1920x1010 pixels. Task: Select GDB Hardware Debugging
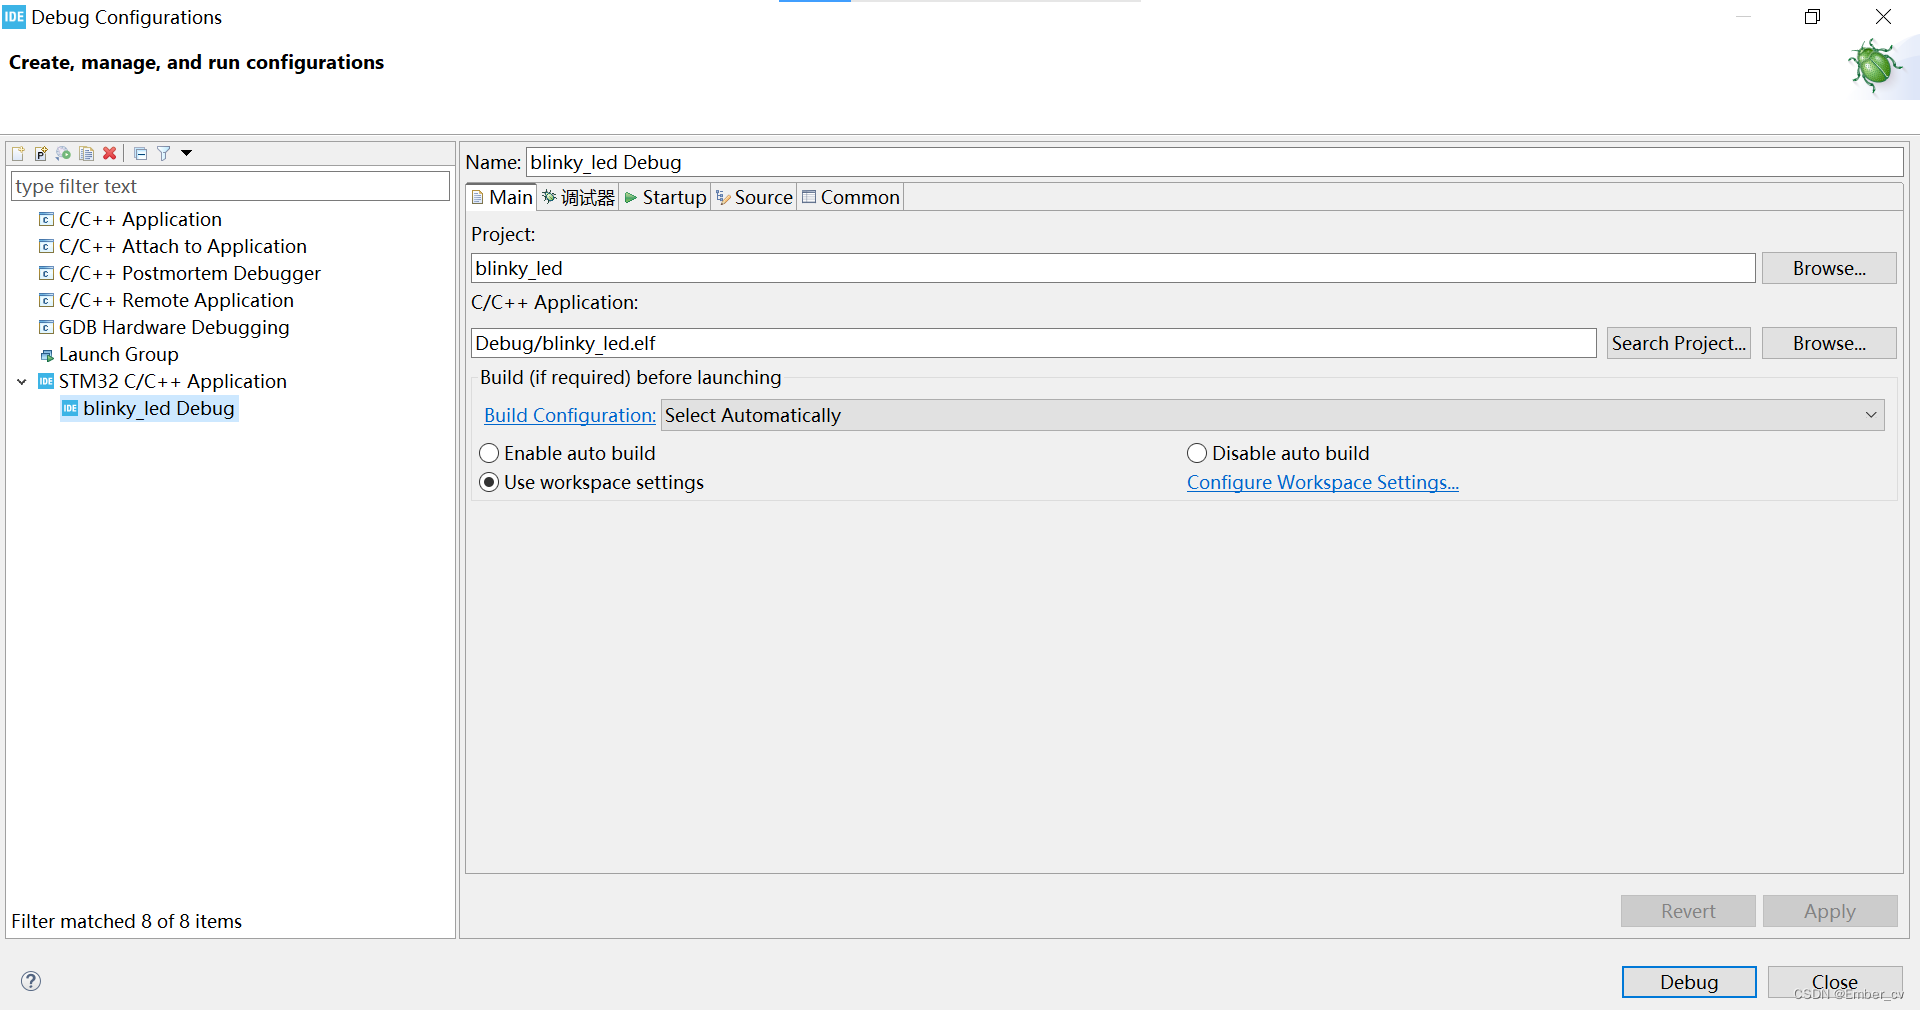pyautogui.click(x=174, y=327)
